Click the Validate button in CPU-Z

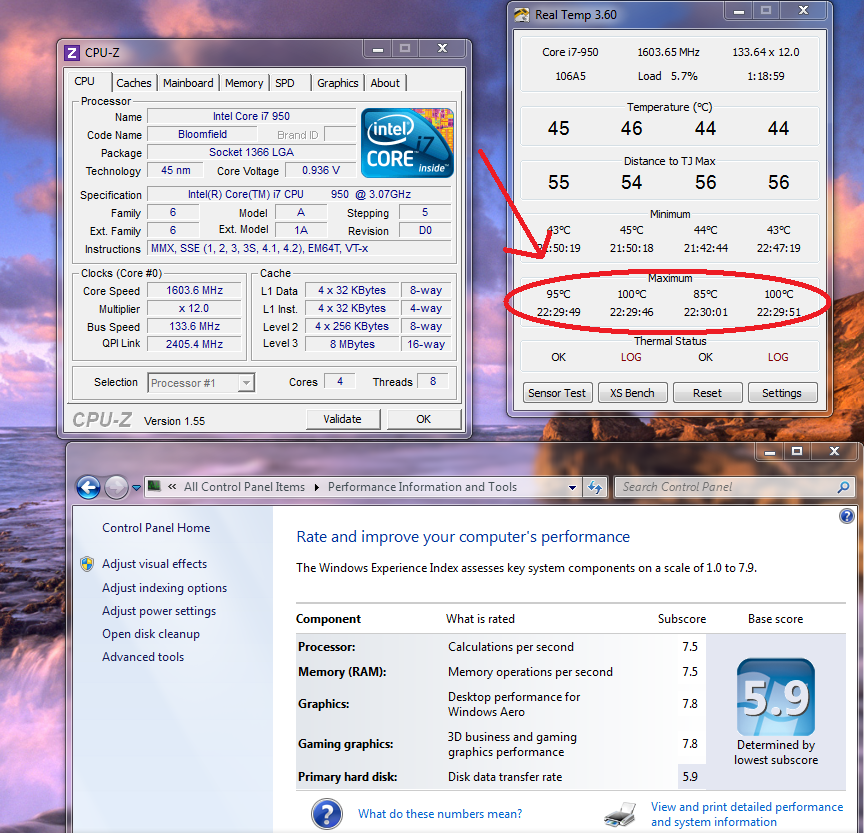342,419
